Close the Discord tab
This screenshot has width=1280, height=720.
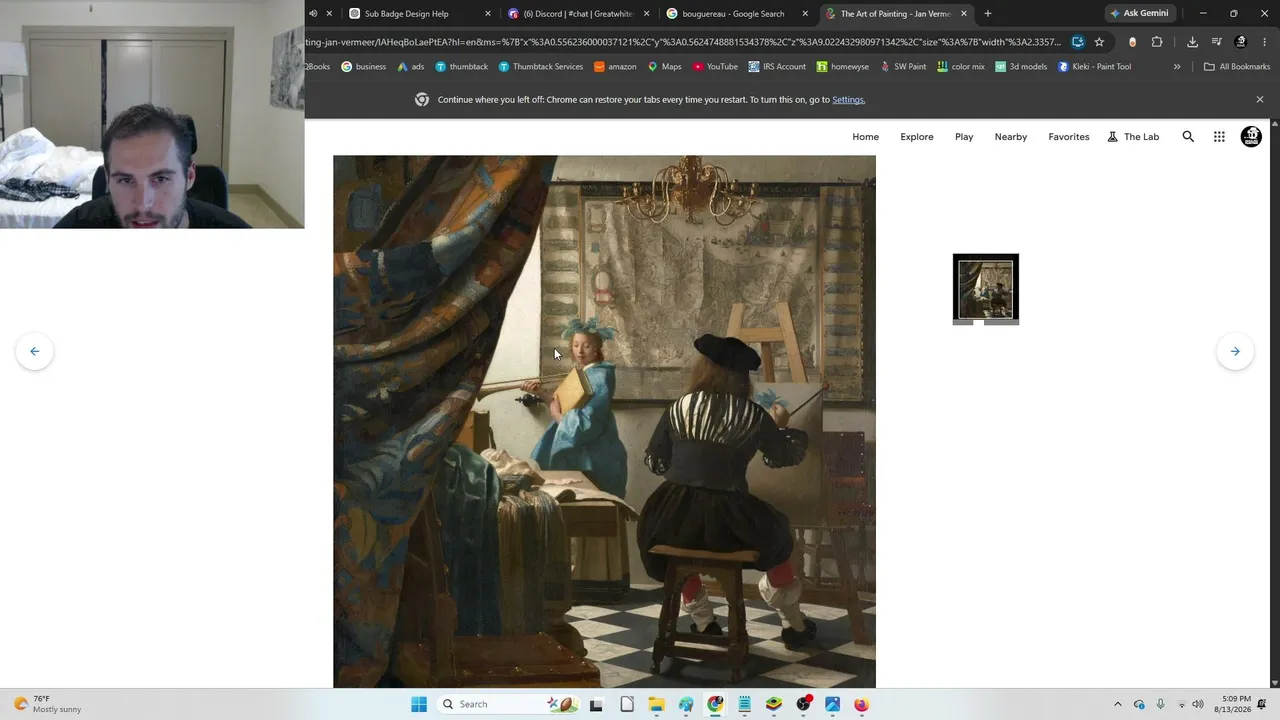pyautogui.click(x=647, y=14)
